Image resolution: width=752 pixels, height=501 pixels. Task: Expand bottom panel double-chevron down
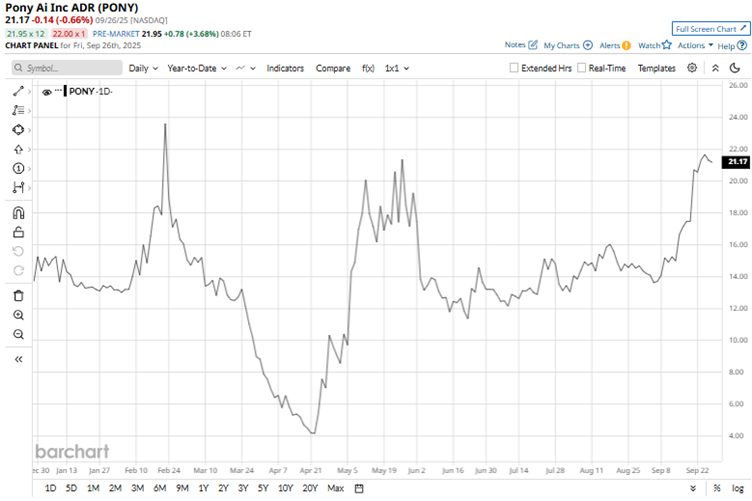(693, 488)
